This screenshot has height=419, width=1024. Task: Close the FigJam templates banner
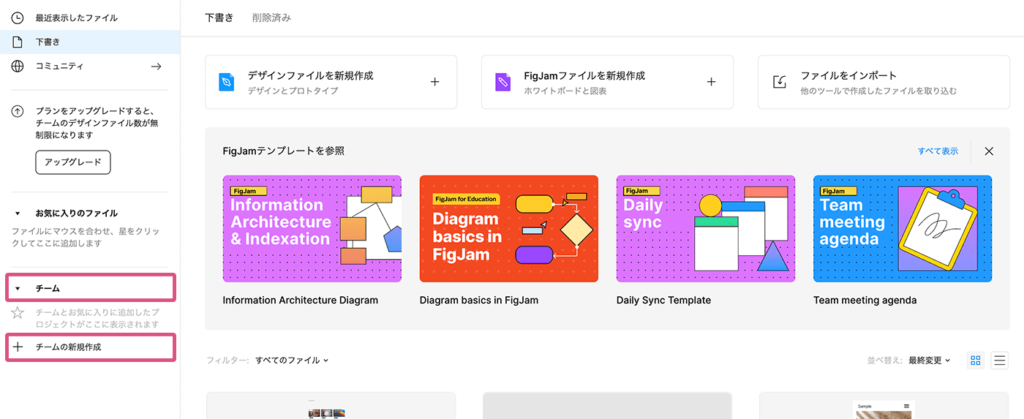point(989,151)
